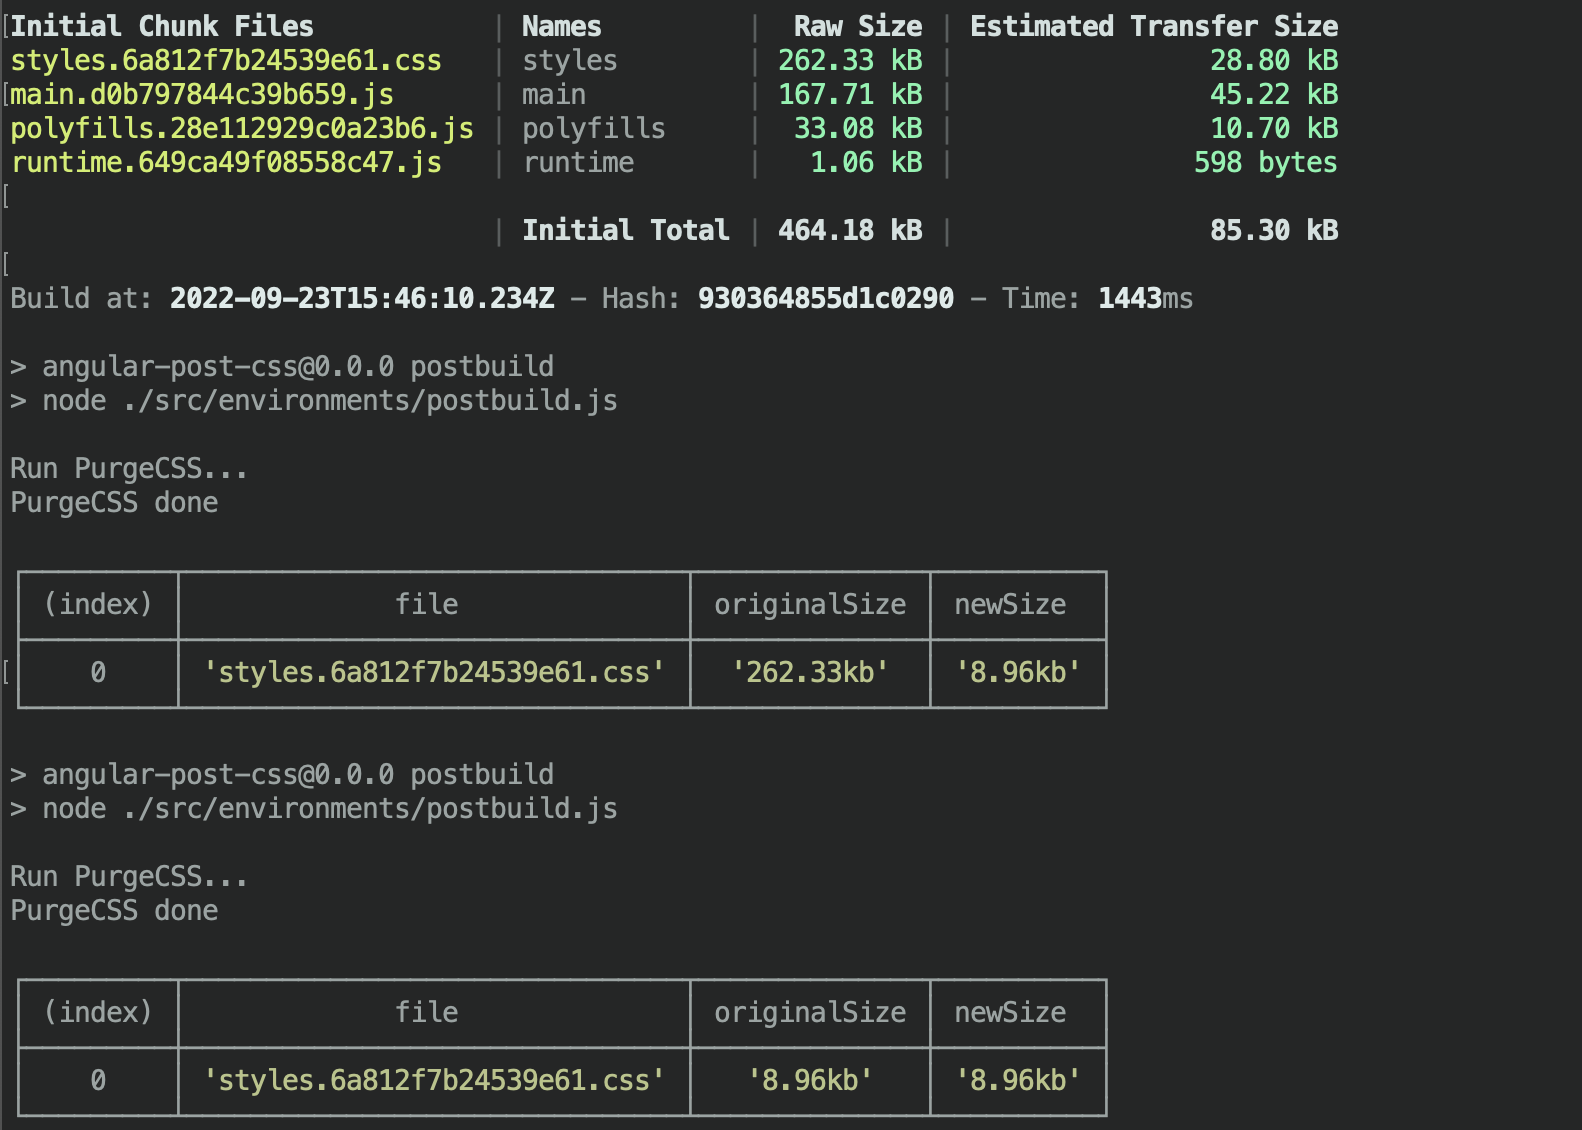Image resolution: width=1582 pixels, height=1130 pixels.
Task: Click '(index)' header in first table
Action: point(98,605)
